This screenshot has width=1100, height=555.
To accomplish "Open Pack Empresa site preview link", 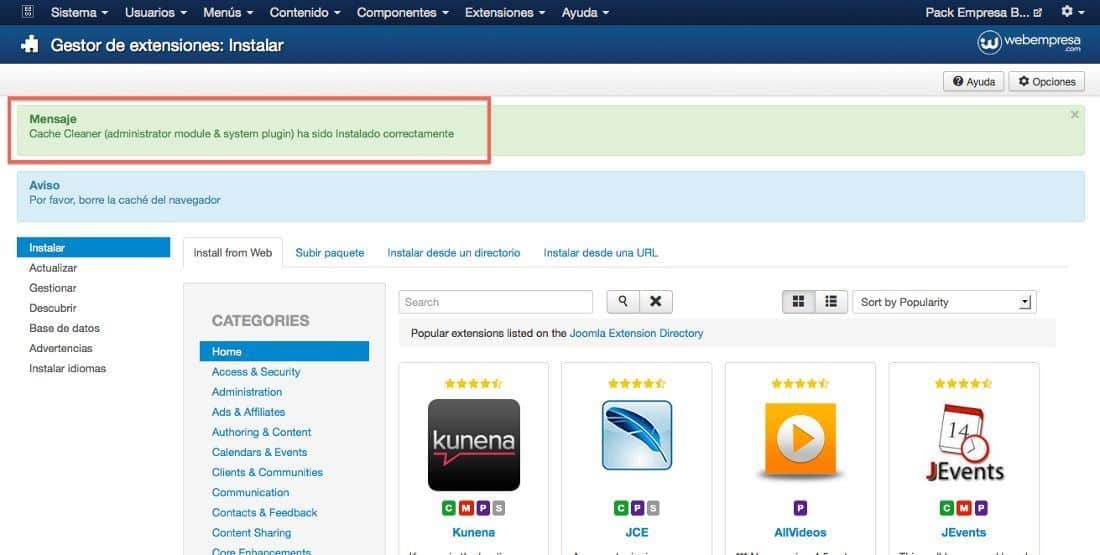I will click(984, 13).
